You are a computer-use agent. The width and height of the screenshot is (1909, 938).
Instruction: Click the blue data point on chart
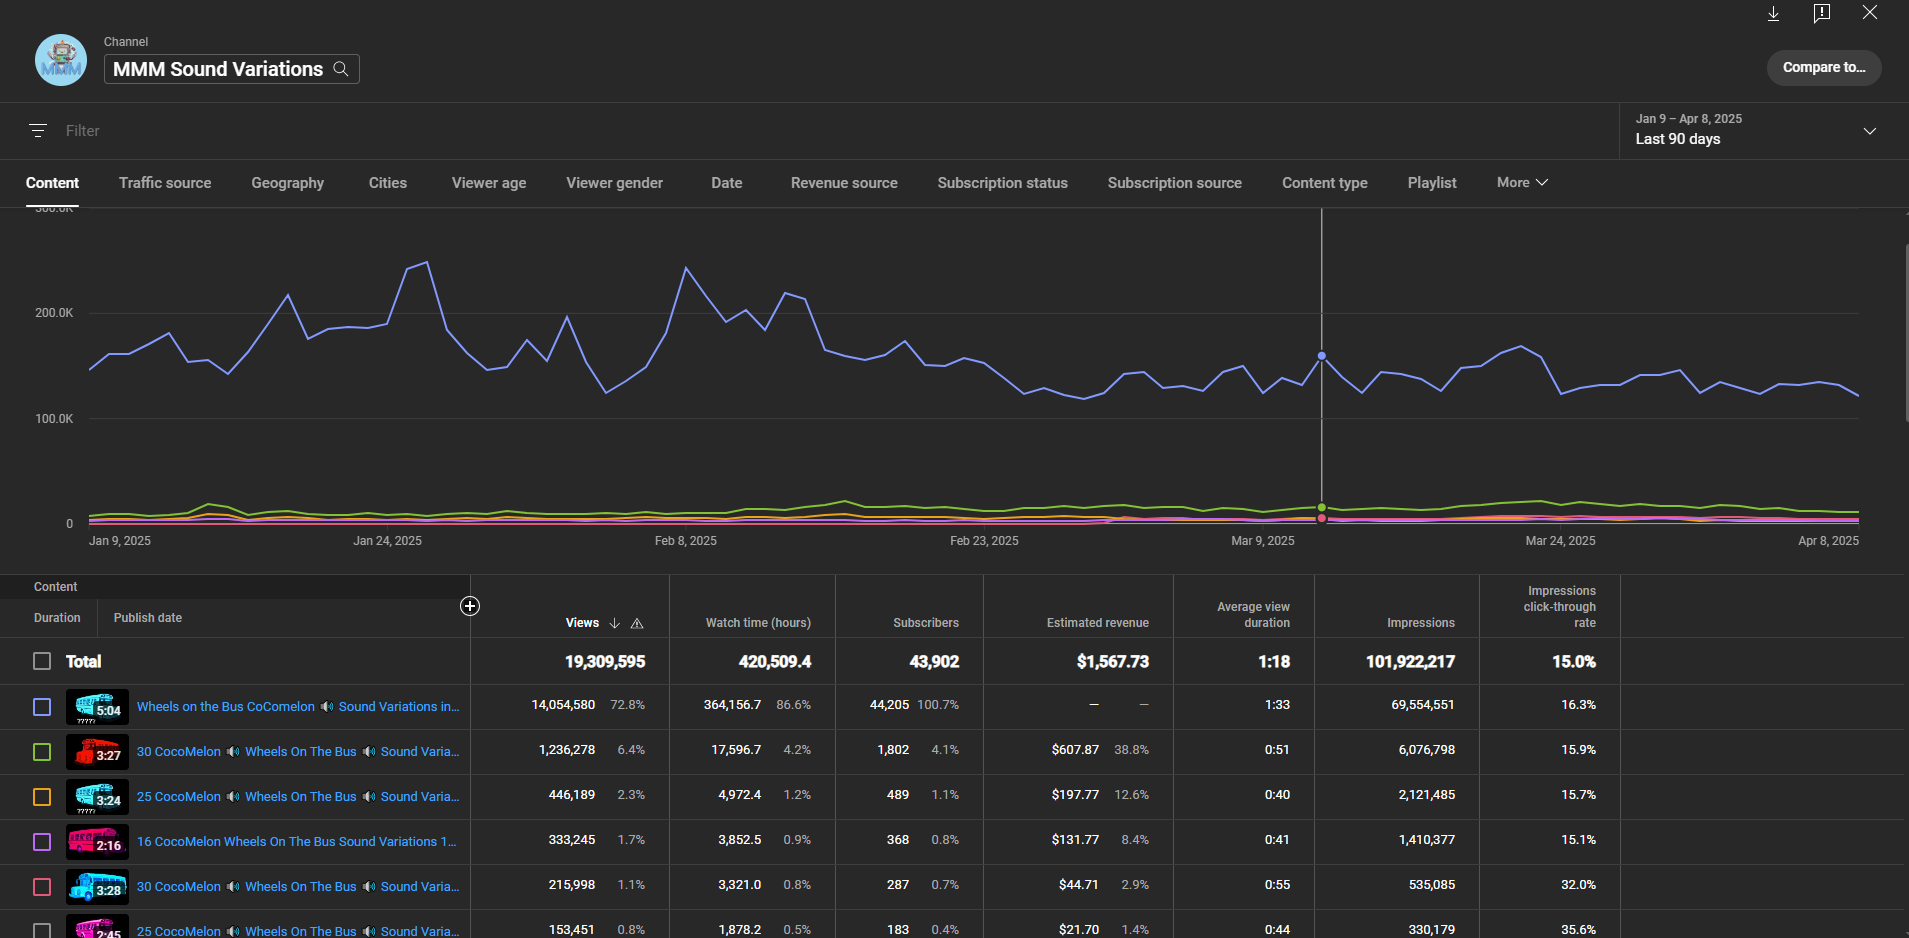coord(1322,356)
